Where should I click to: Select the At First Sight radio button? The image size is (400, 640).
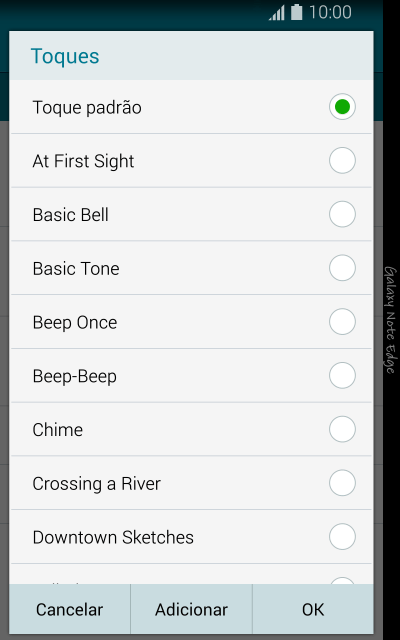[342, 160]
